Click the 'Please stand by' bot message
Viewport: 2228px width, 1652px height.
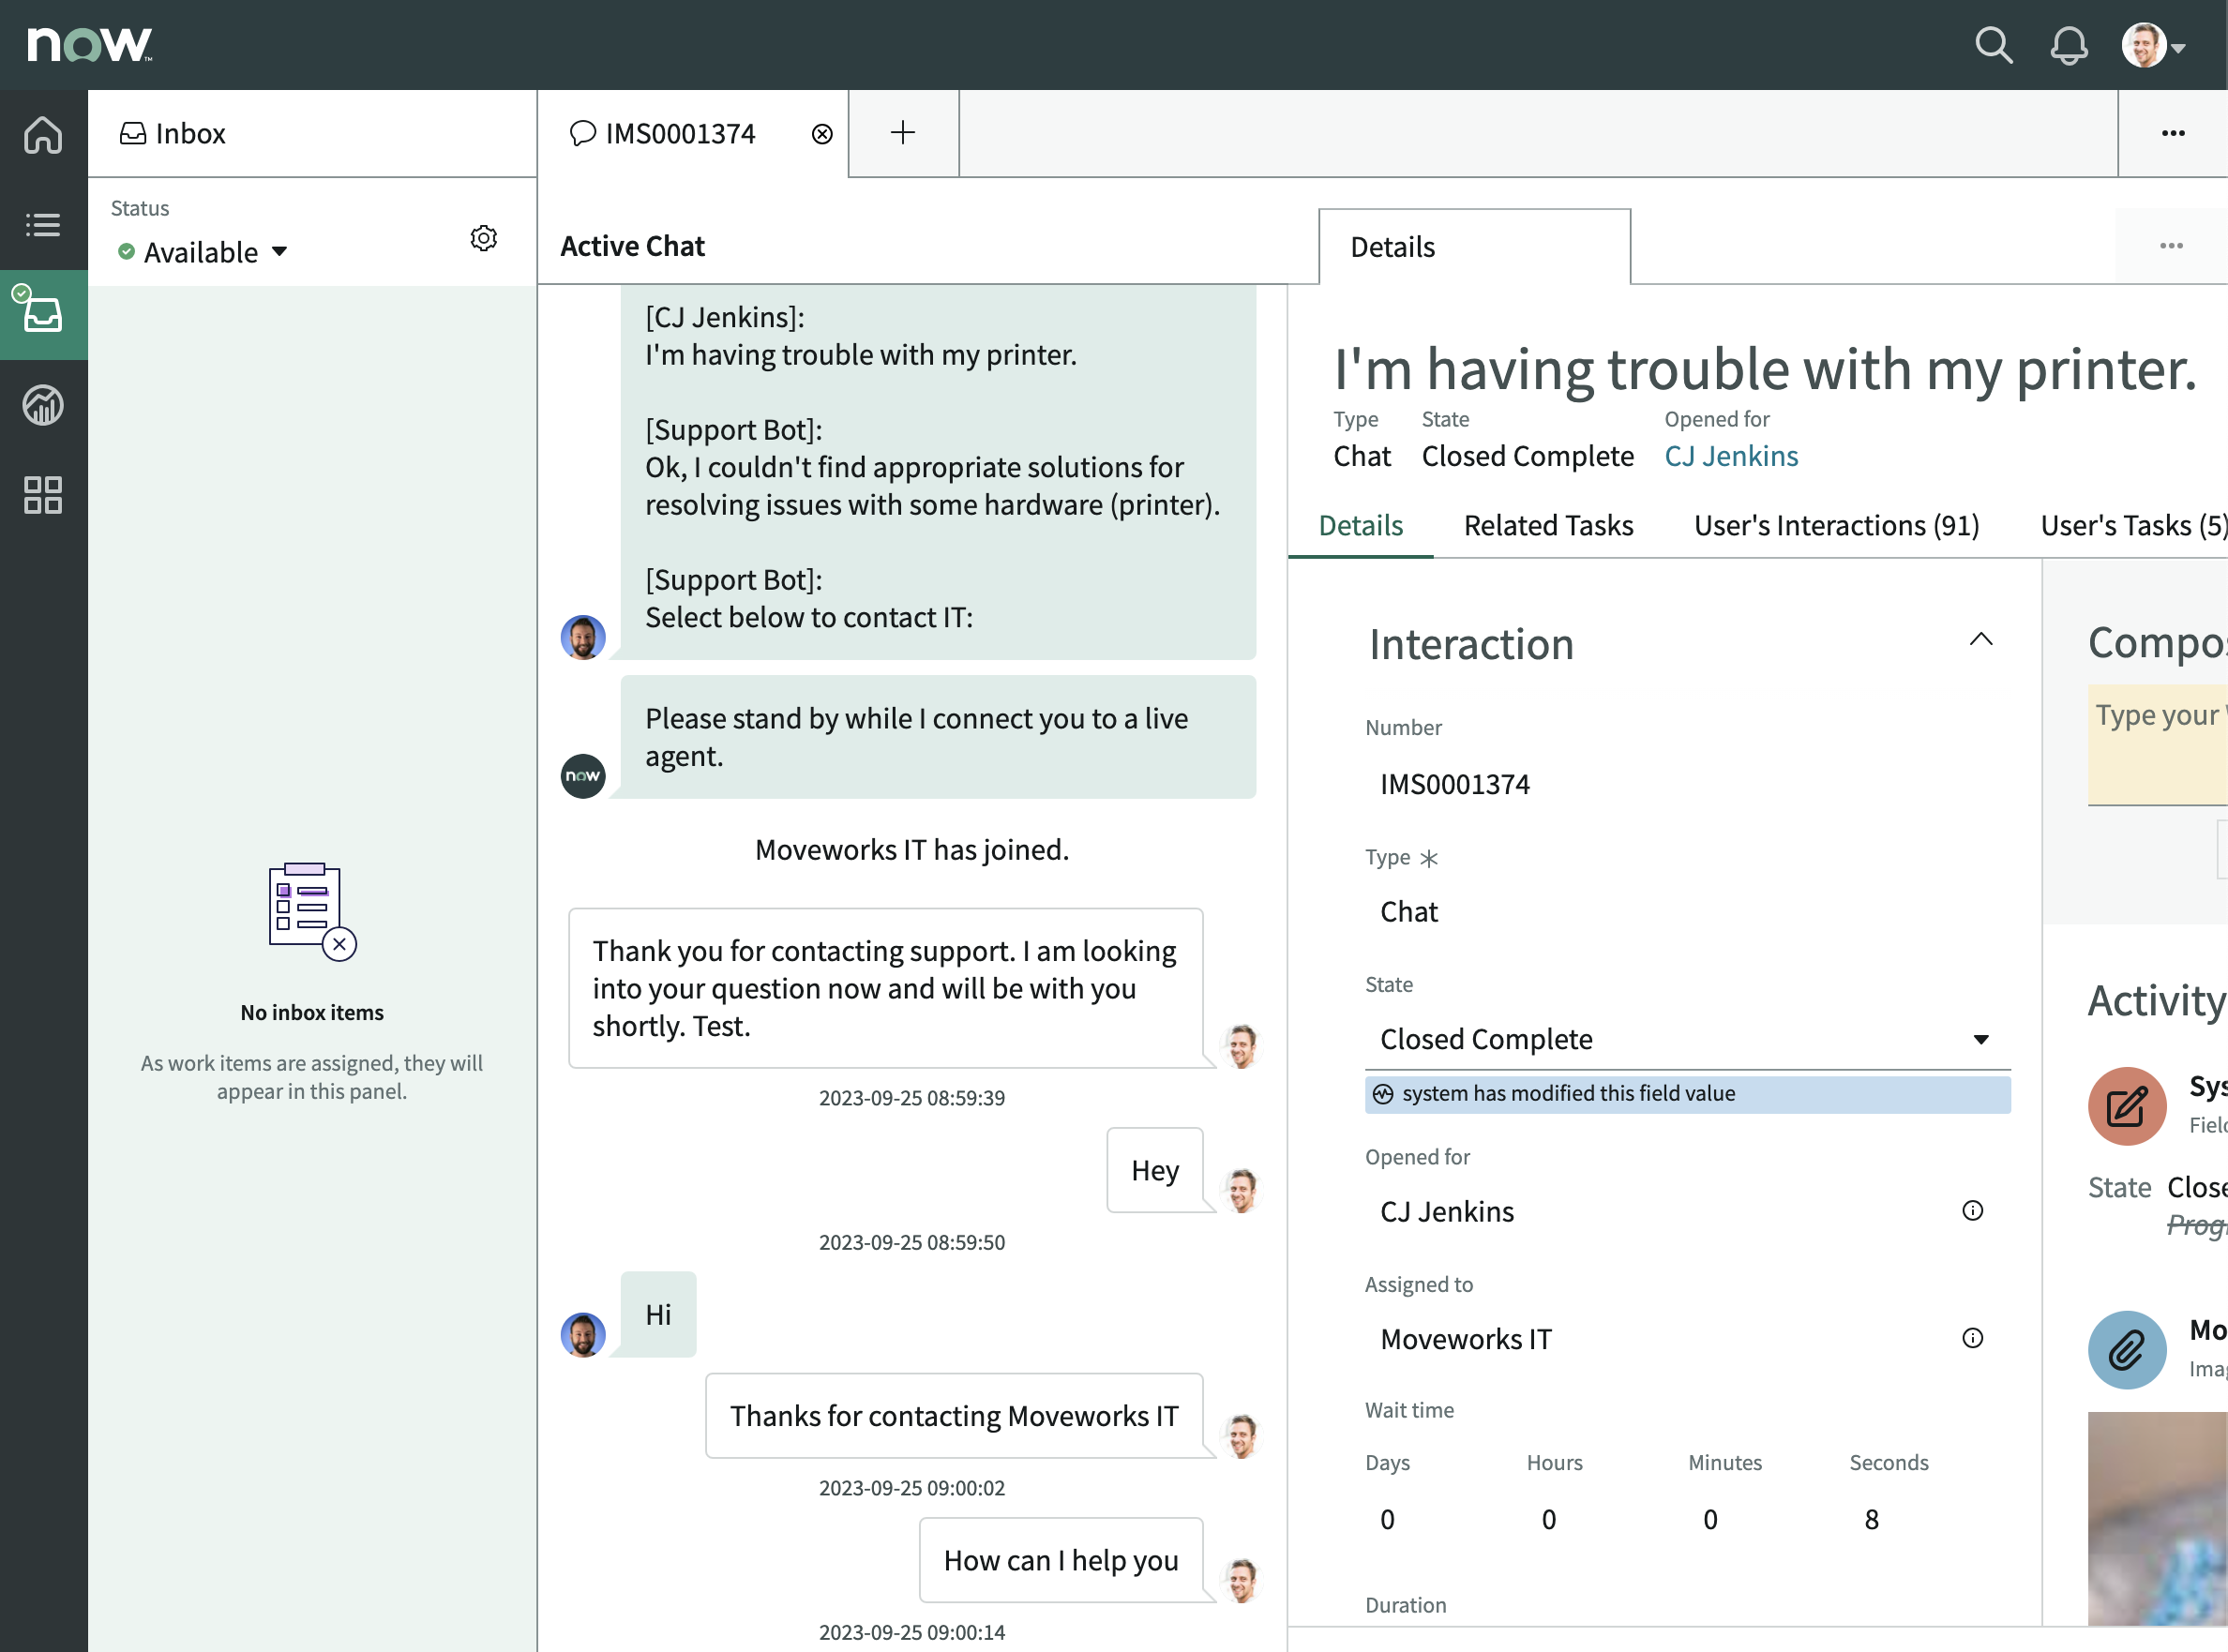pyautogui.click(x=938, y=737)
